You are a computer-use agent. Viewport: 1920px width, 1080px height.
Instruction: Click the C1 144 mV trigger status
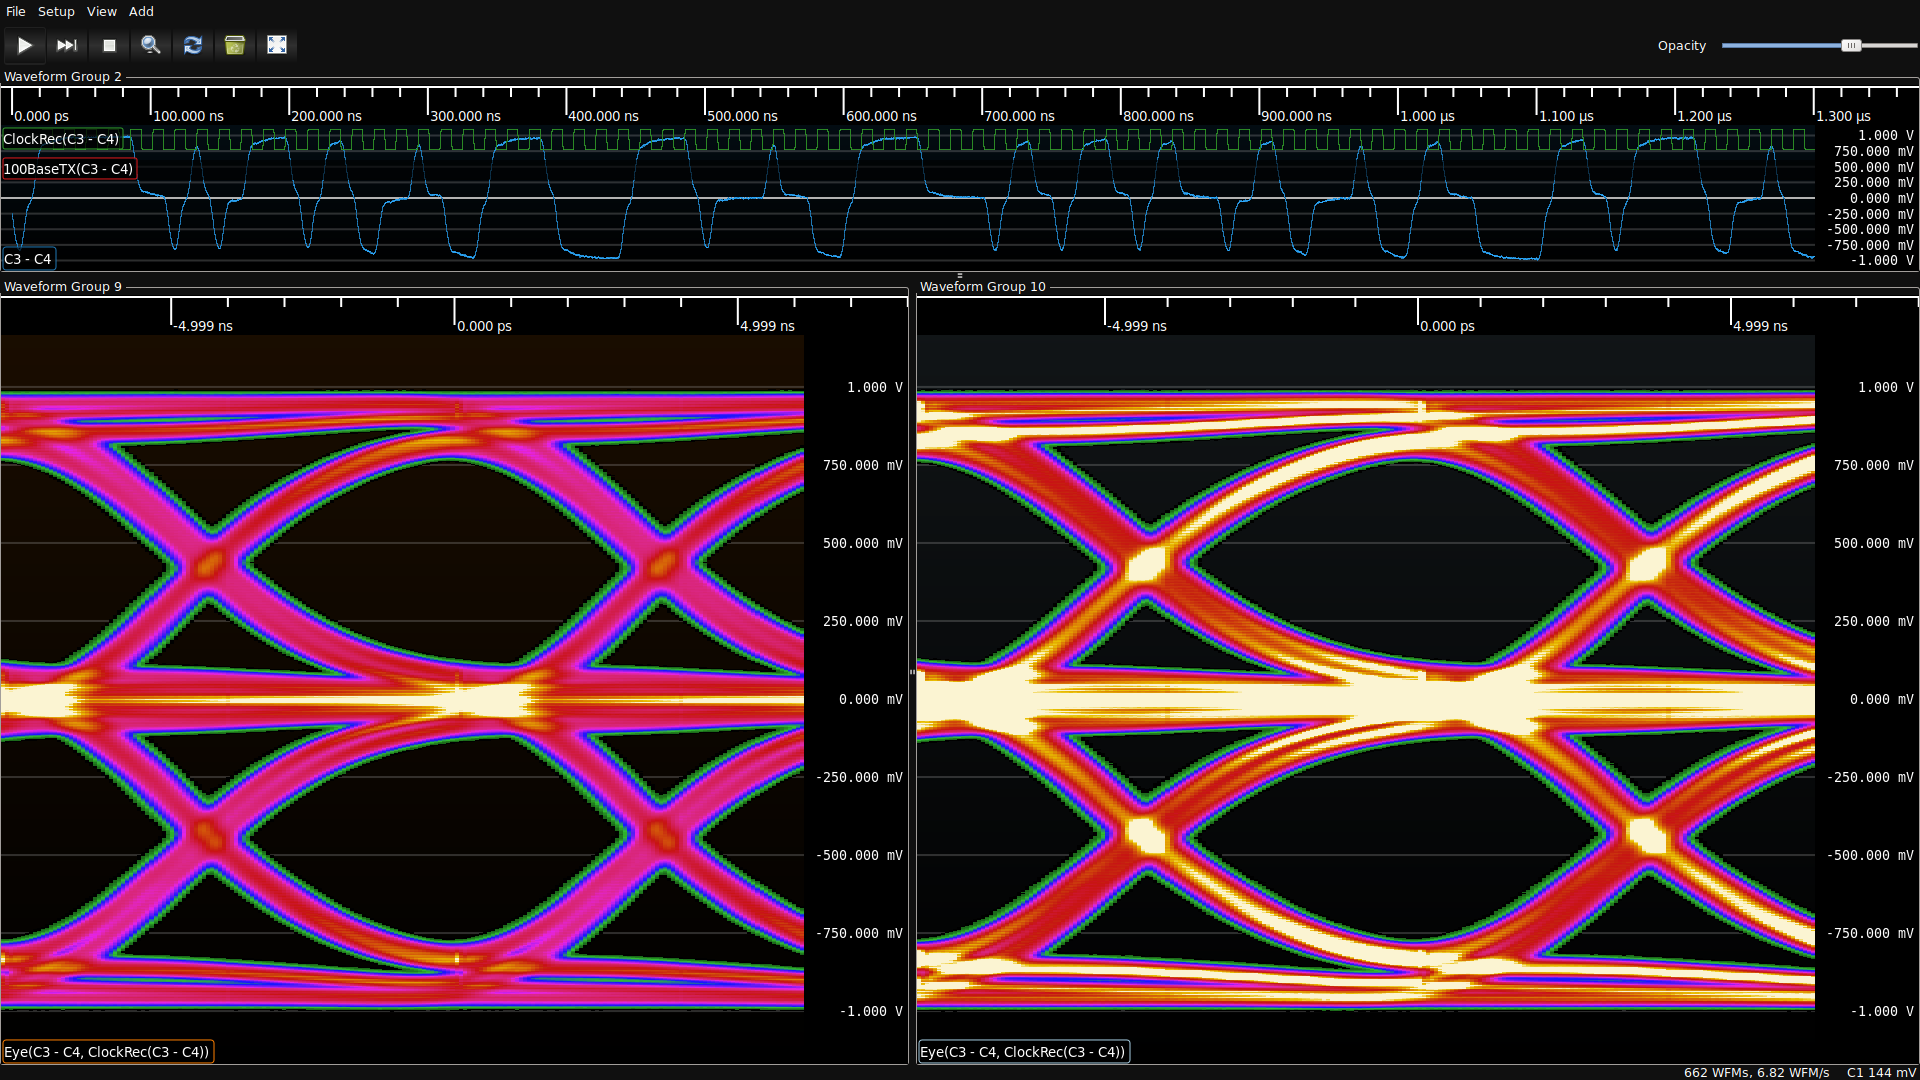click(1881, 1072)
